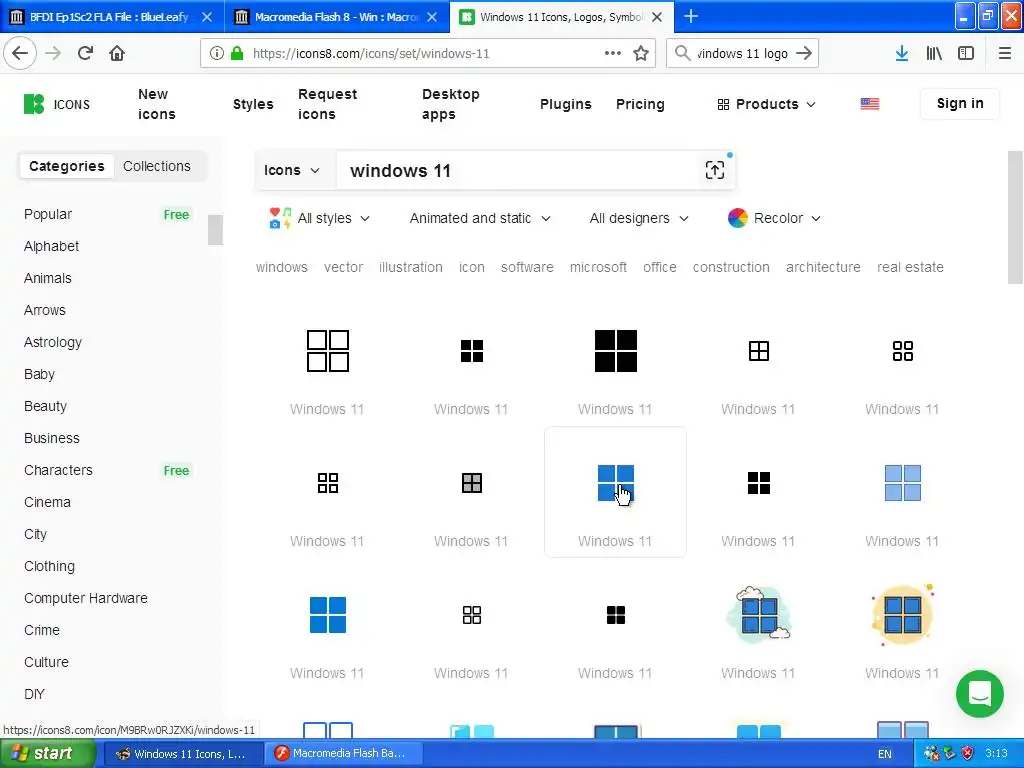1024x768 pixels.
Task: Click the Windows 11 Icons taskbar button
Action: (x=184, y=753)
